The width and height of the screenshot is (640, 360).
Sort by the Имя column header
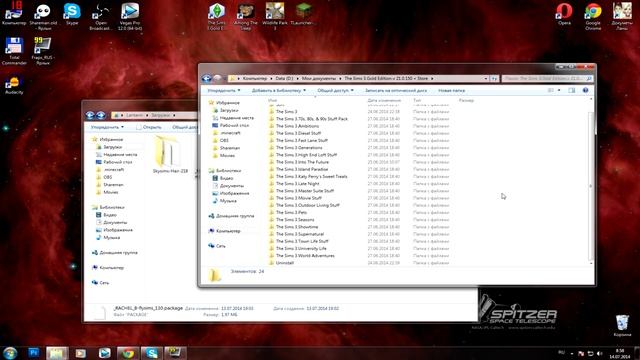[x=272, y=100]
